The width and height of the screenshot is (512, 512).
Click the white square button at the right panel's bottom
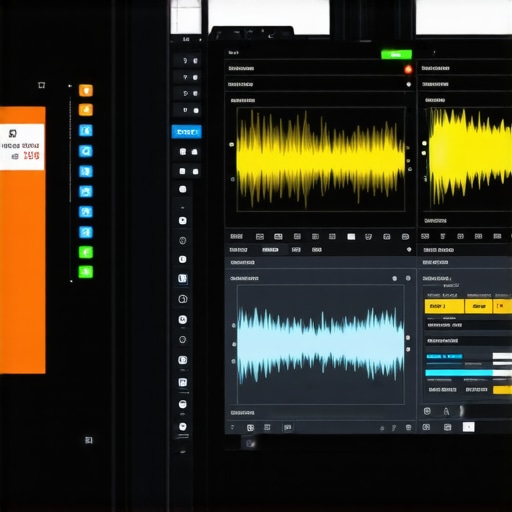coord(468,427)
